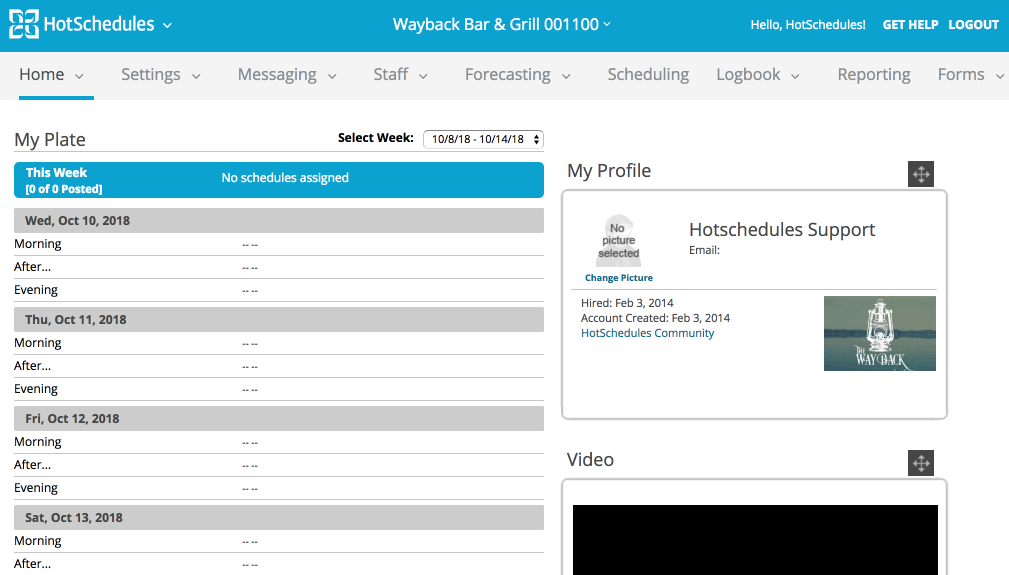Image resolution: width=1009 pixels, height=575 pixels.
Task: Open the Scheduling page
Action: (x=648, y=75)
